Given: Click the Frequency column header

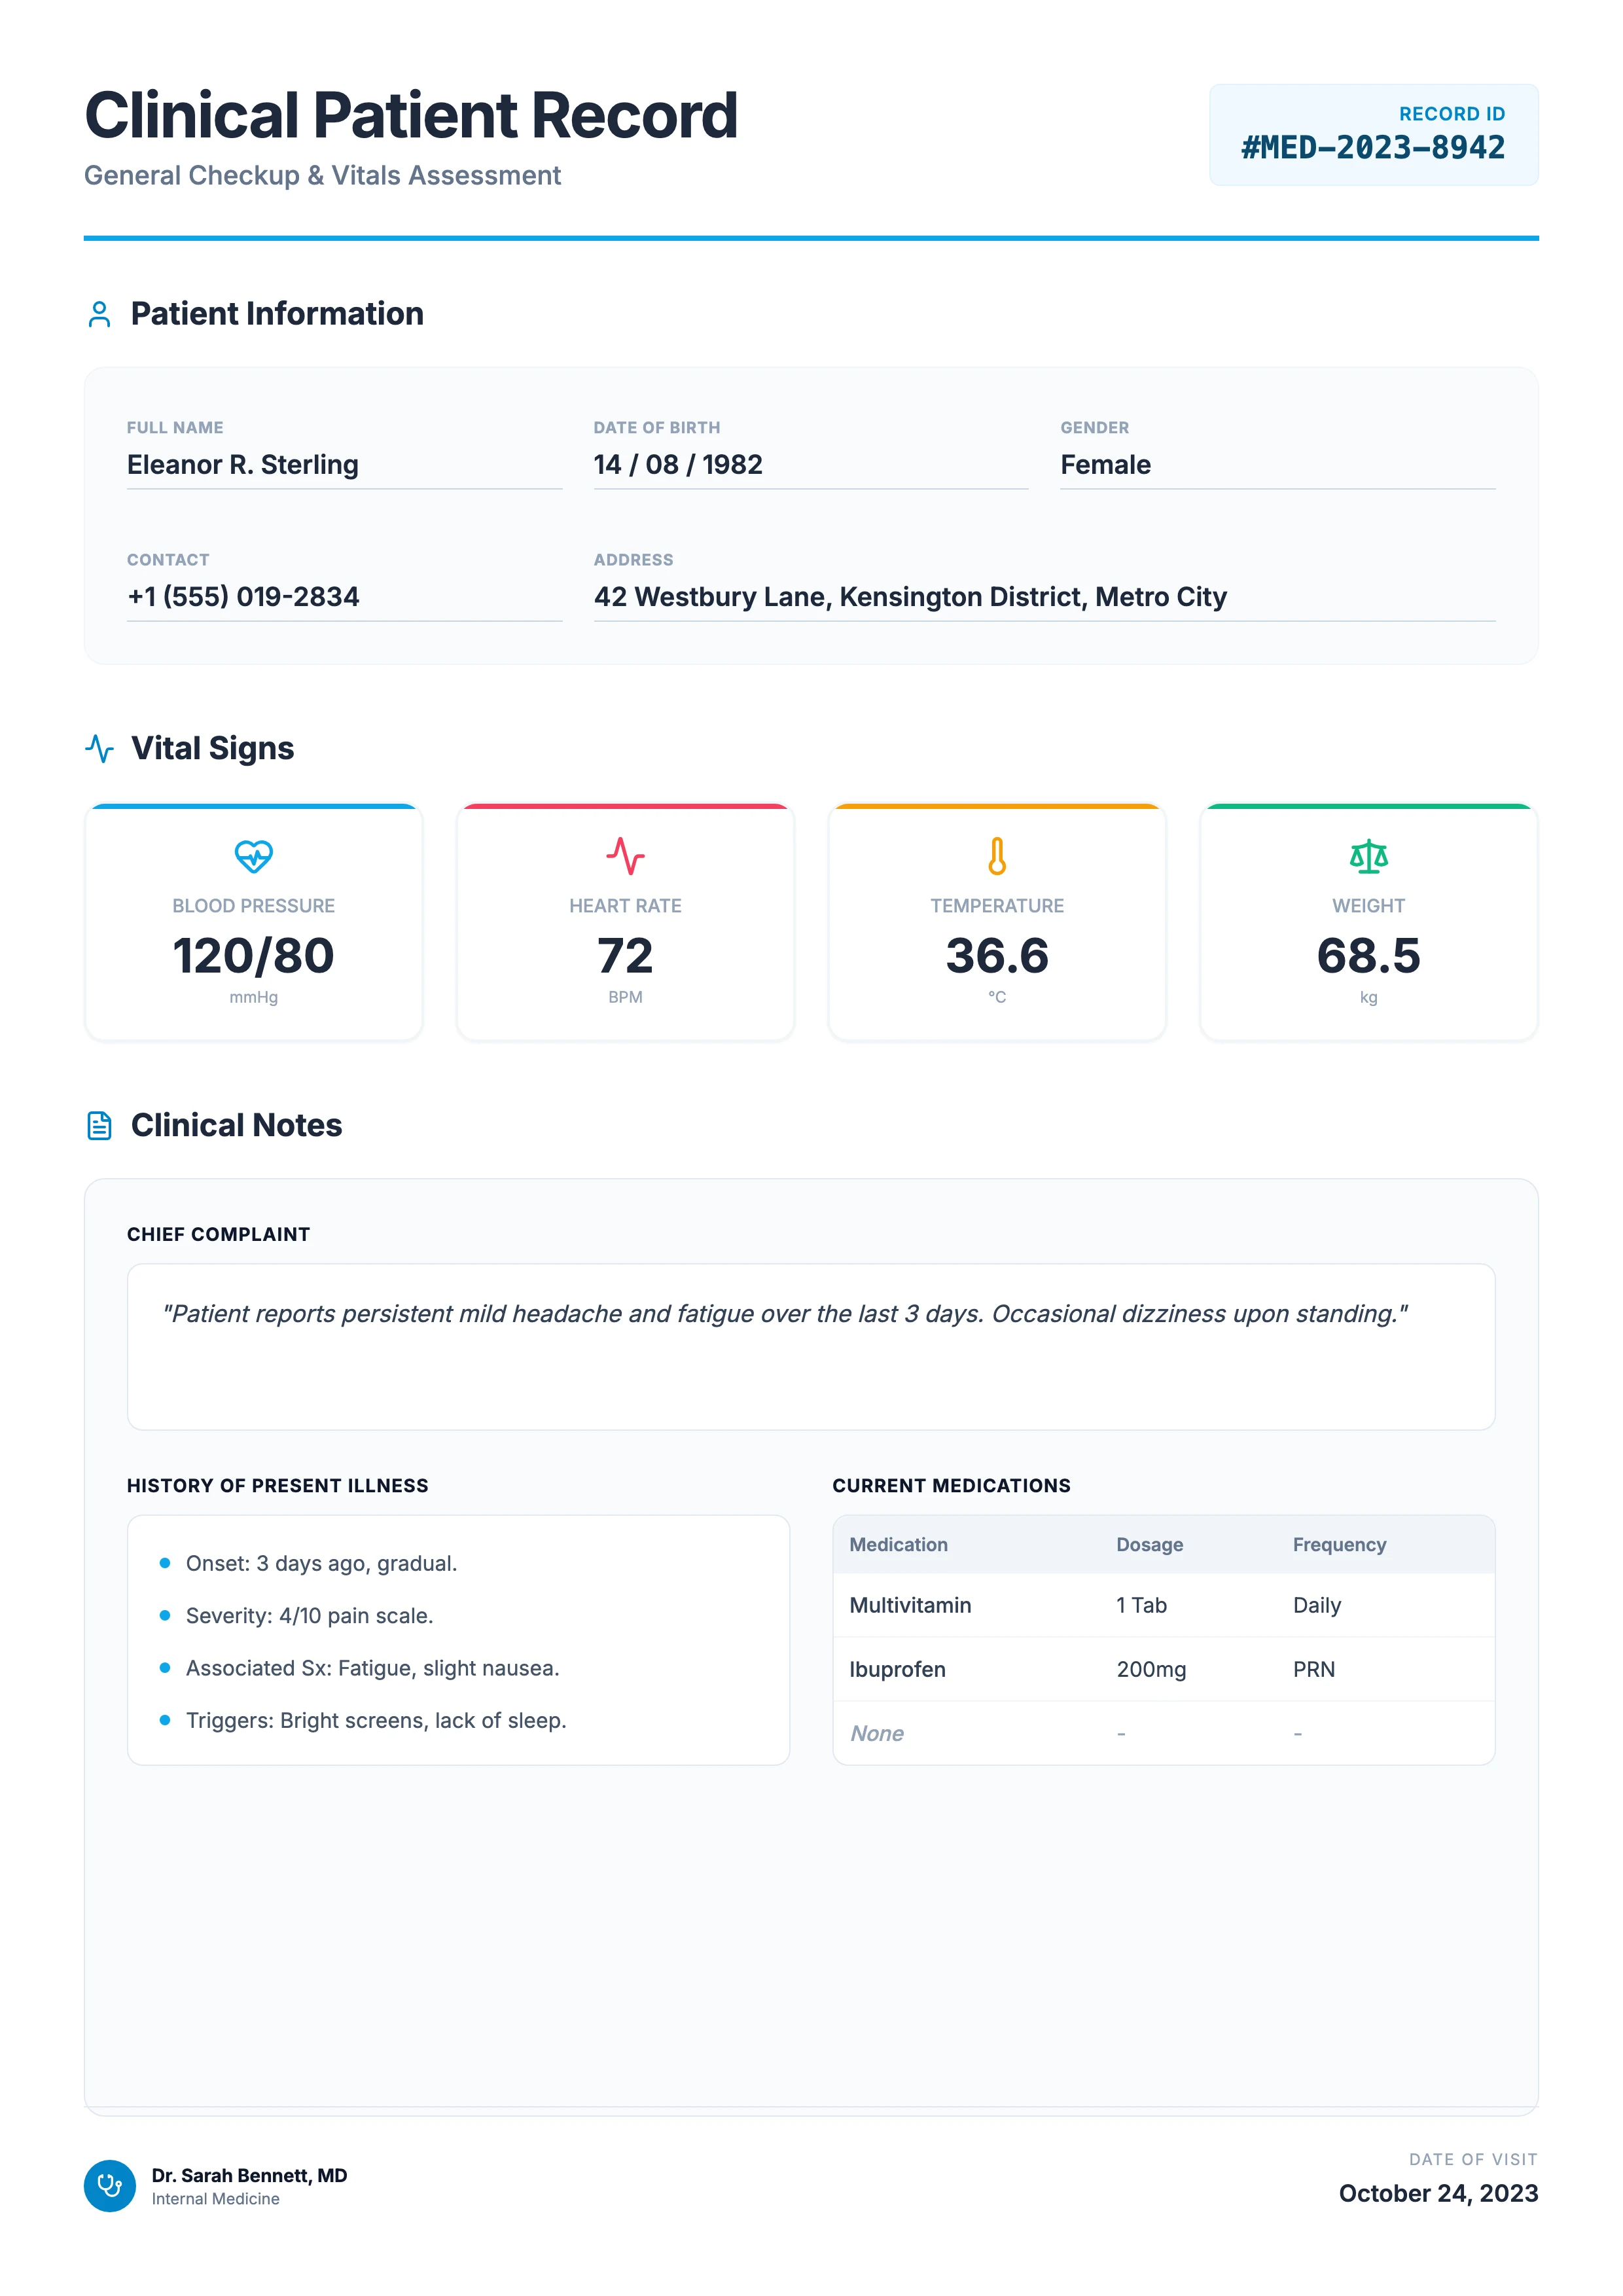Looking at the screenshot, I should [x=1339, y=1544].
